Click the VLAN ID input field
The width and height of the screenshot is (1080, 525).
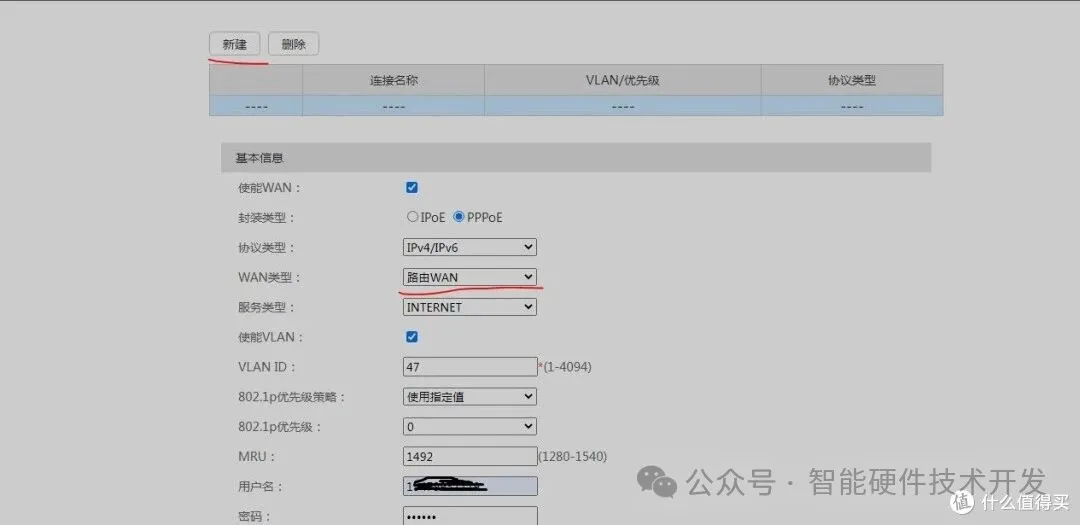(469, 367)
